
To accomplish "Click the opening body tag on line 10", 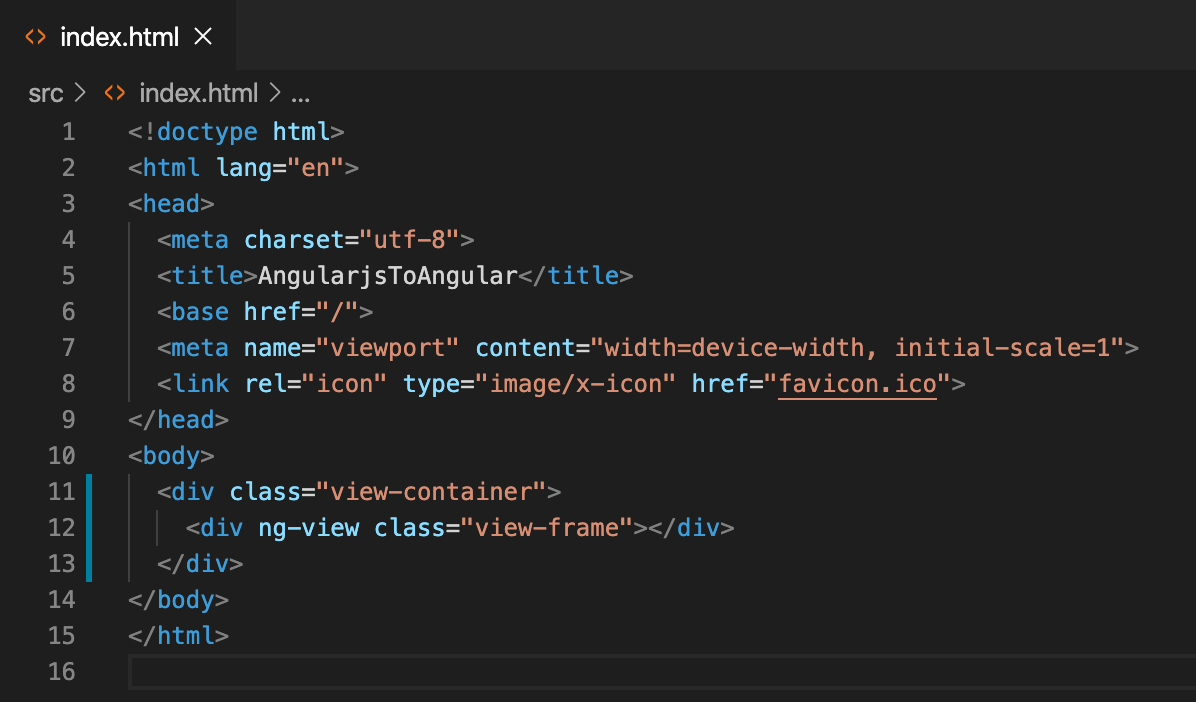I will tap(170, 455).
